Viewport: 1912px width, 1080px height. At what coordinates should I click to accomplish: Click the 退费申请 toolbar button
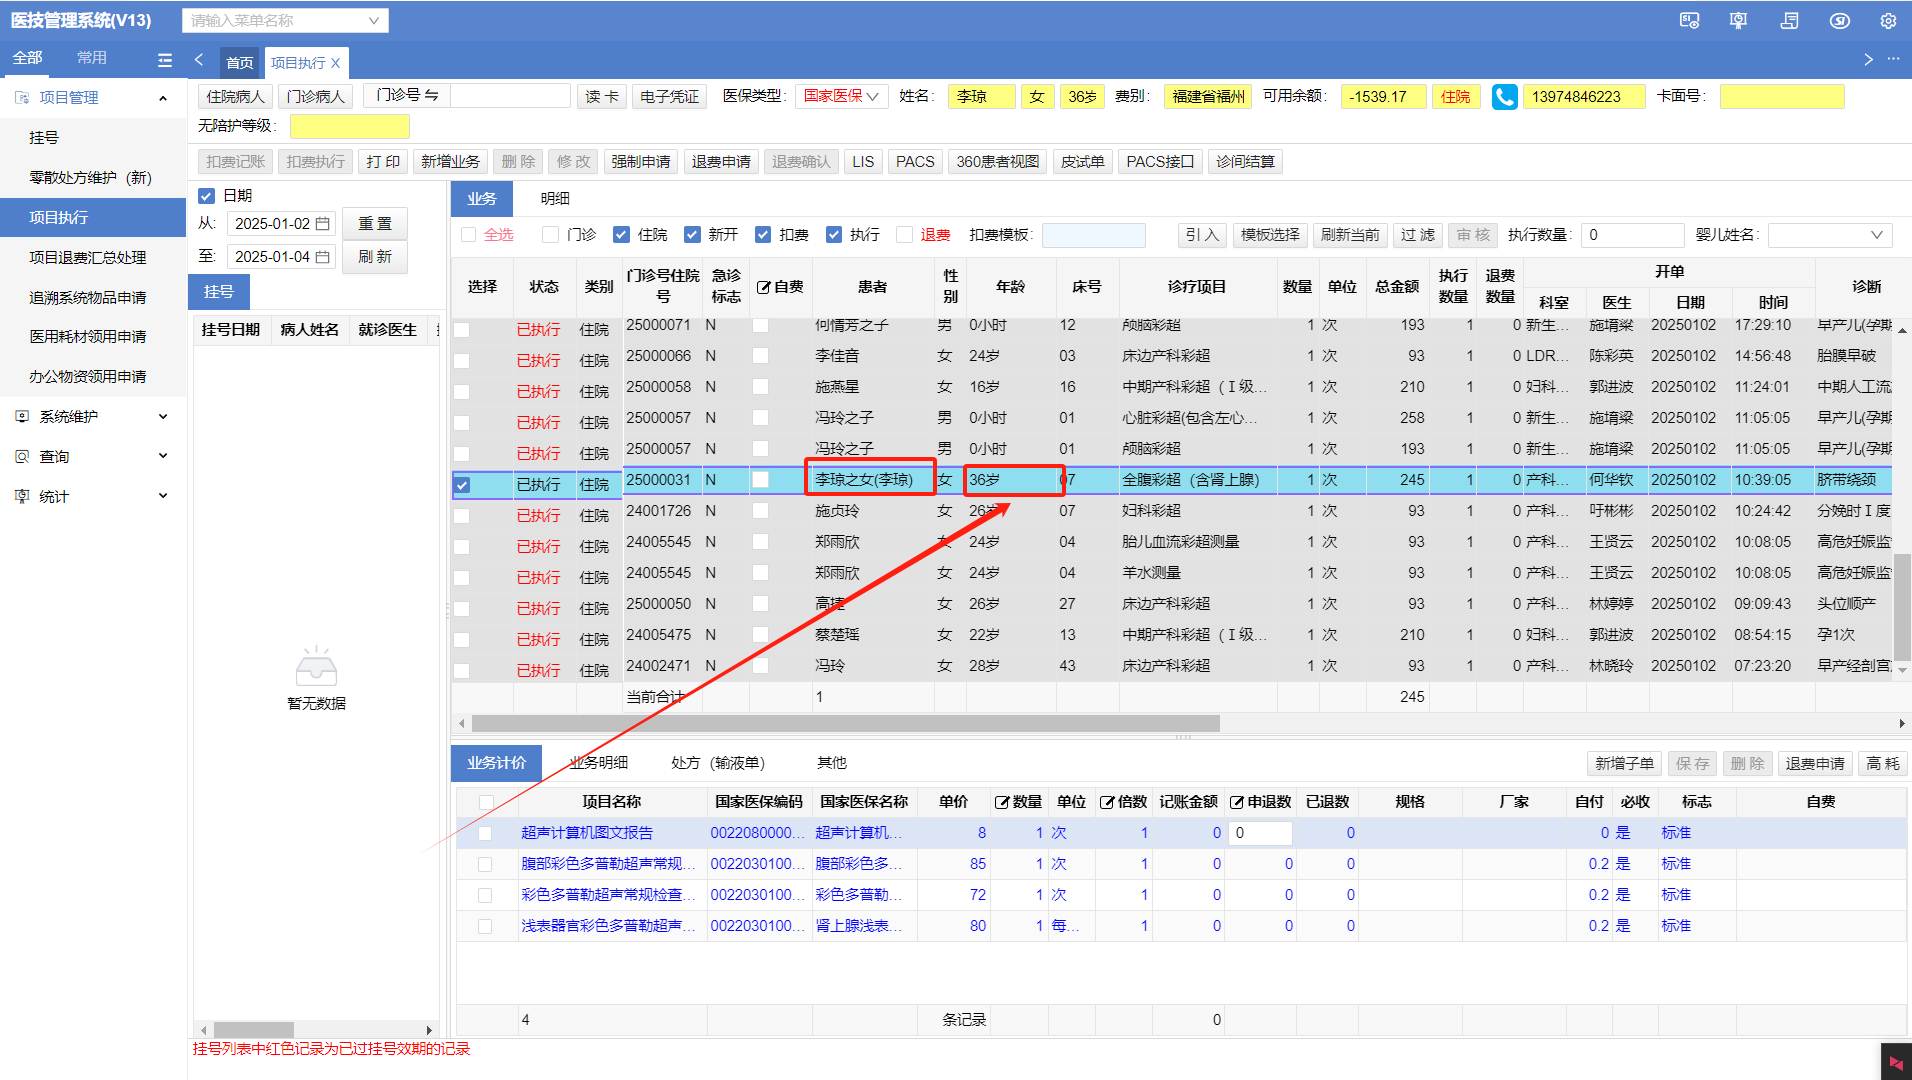pos(720,162)
